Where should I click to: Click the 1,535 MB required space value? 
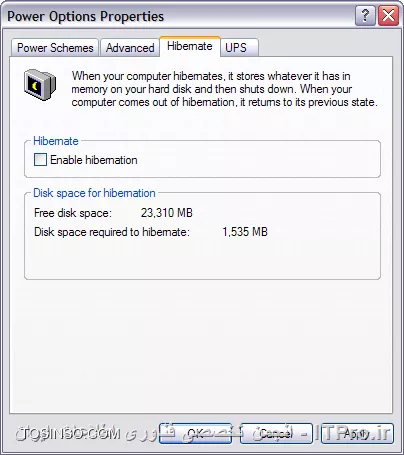pyautogui.click(x=245, y=232)
